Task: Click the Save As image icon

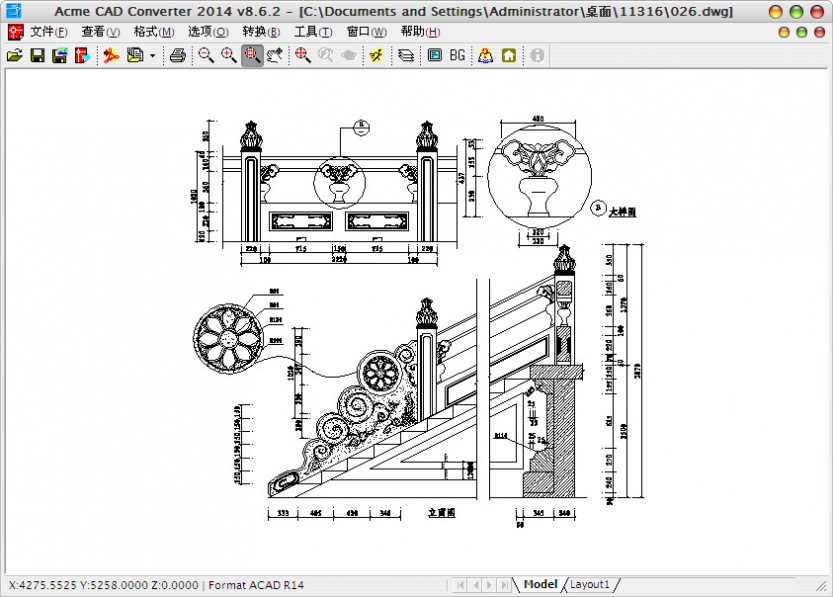Action: click(60, 55)
